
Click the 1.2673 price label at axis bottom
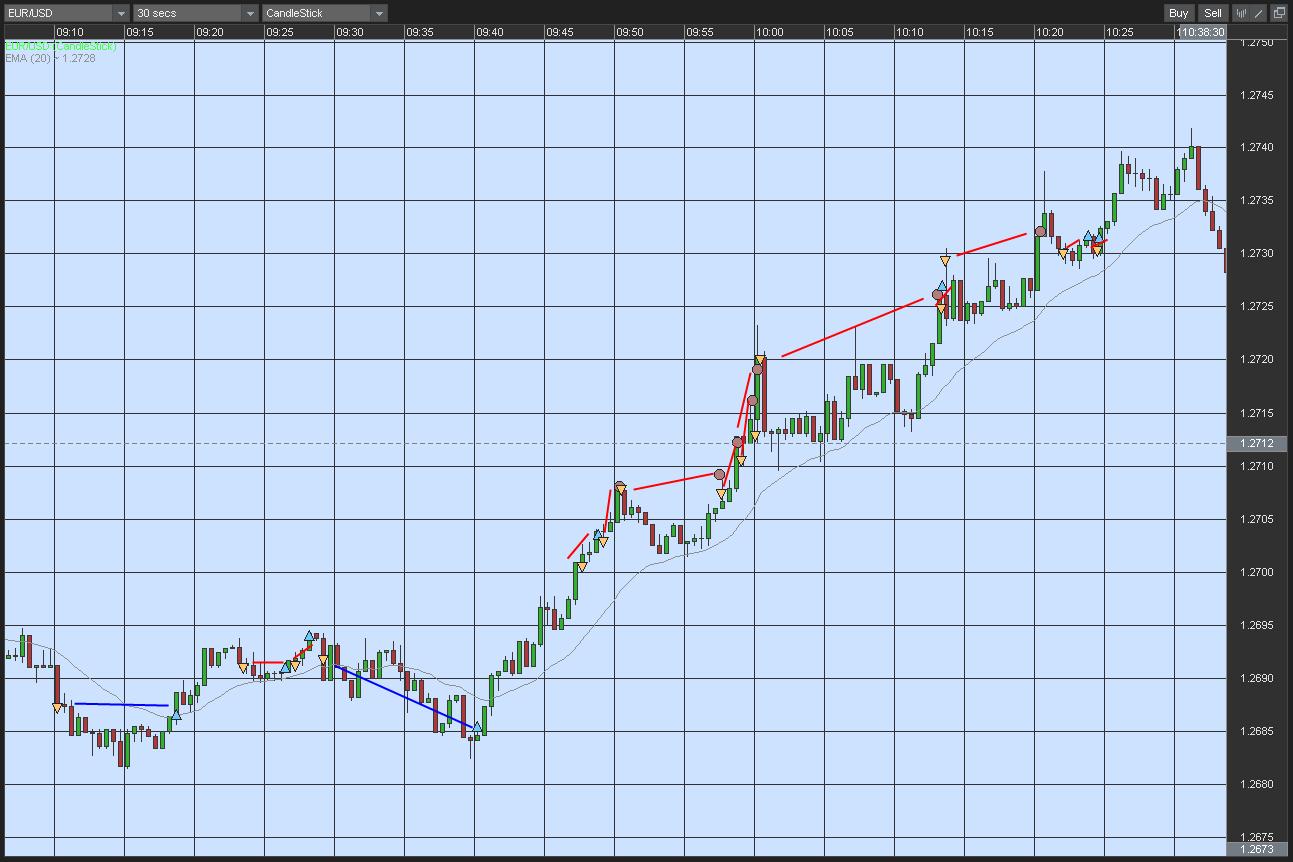[x=1256, y=850]
